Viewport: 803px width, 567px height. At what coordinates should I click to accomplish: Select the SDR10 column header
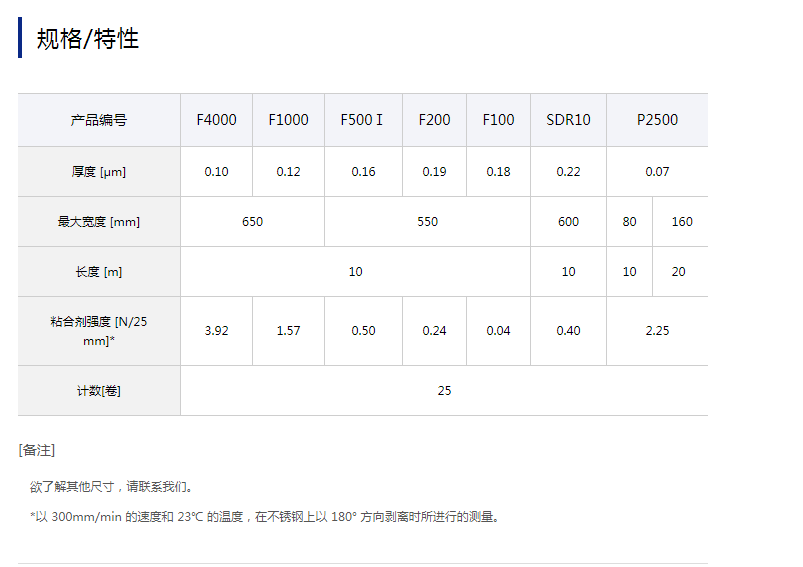click(568, 120)
